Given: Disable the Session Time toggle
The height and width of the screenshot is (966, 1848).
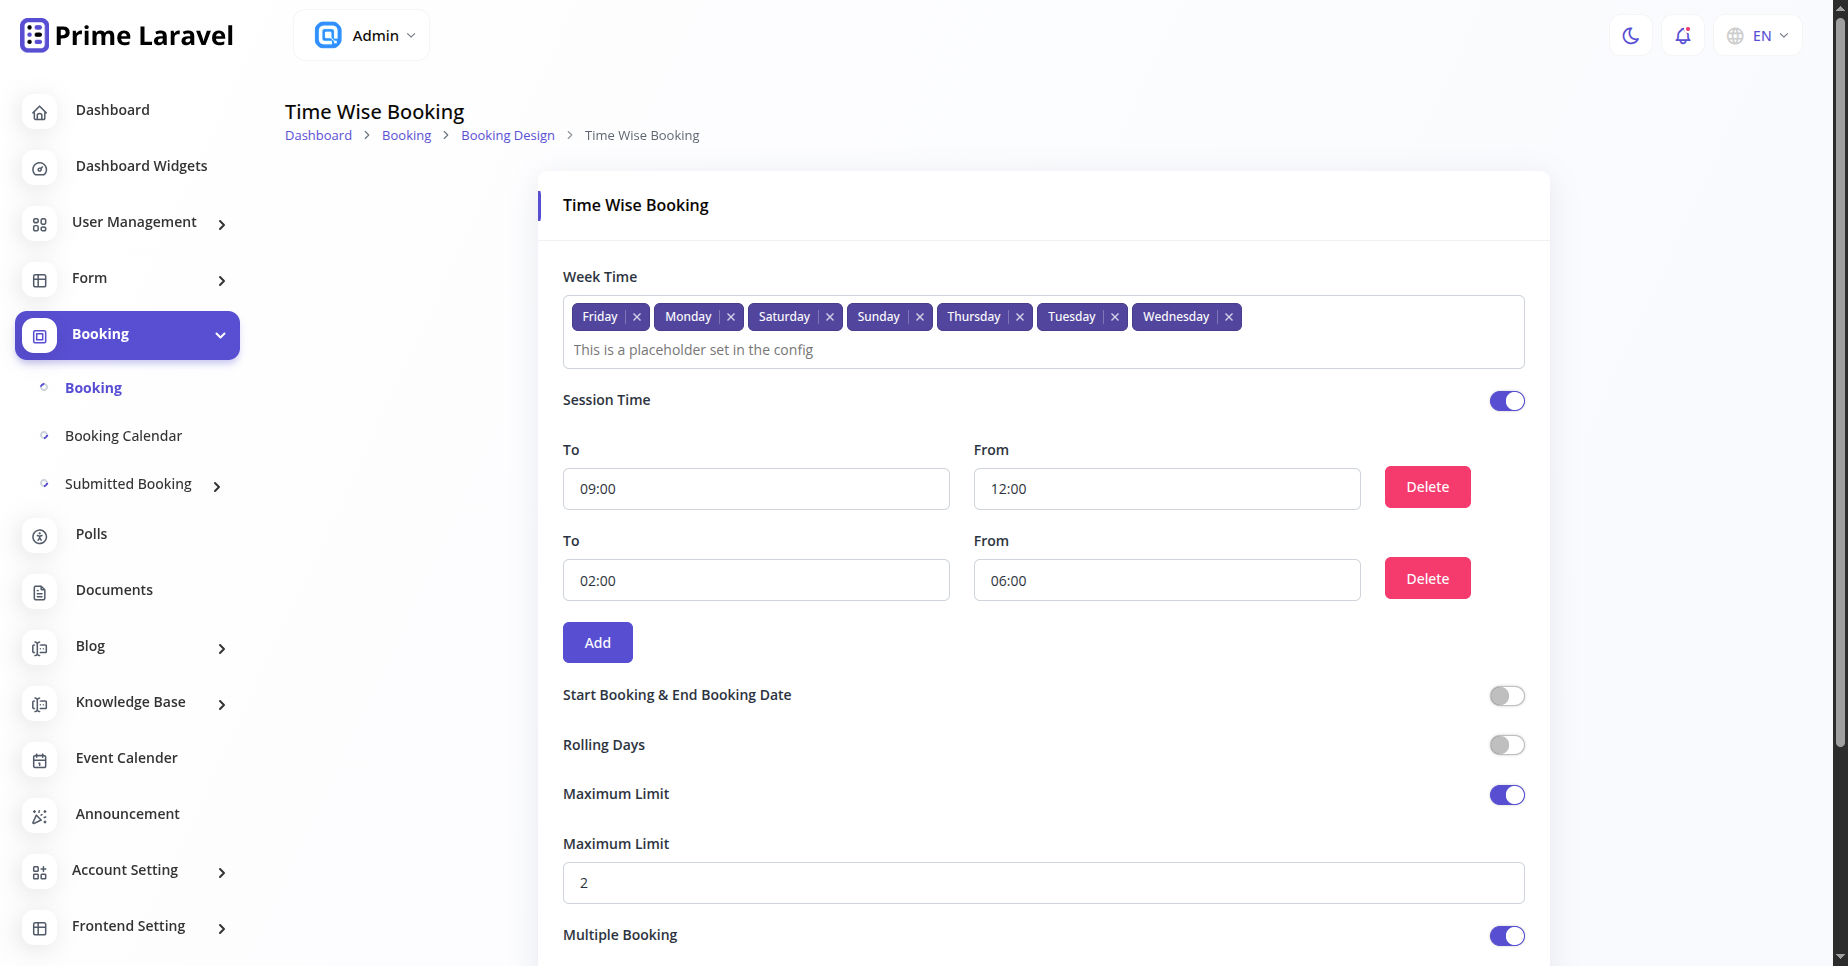Looking at the screenshot, I should coord(1507,401).
